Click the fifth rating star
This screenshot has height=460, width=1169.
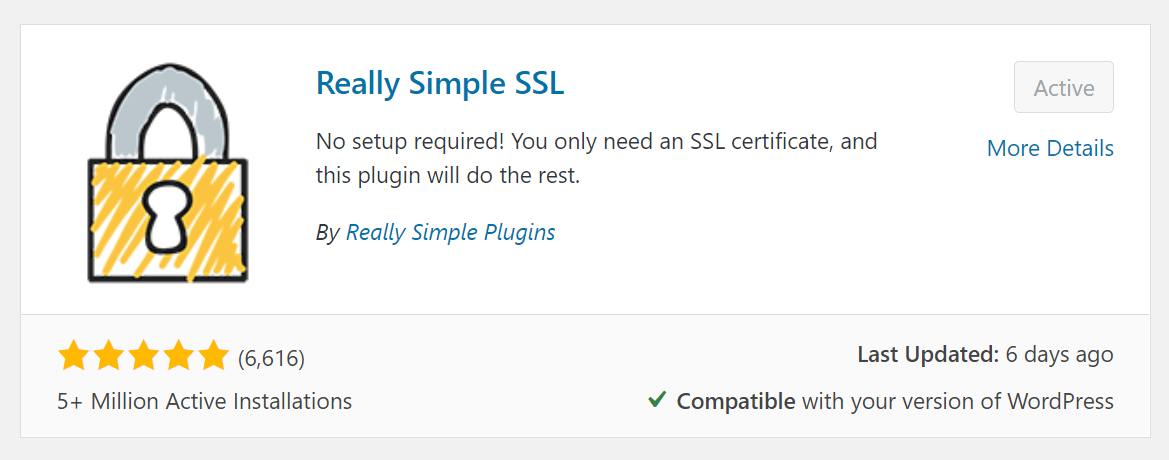(212, 356)
